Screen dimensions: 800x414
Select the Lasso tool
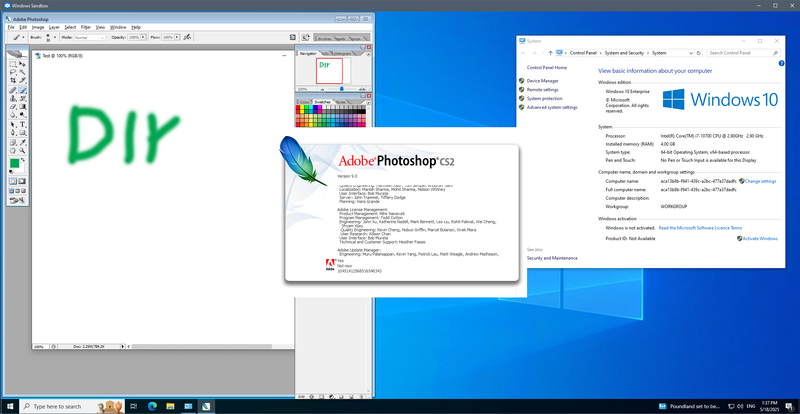point(13,72)
